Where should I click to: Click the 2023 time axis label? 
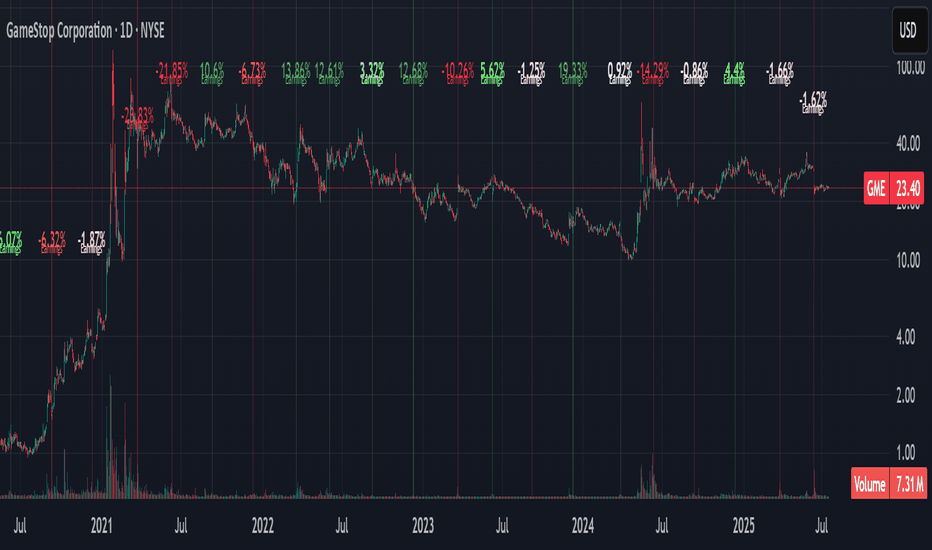pyautogui.click(x=423, y=526)
